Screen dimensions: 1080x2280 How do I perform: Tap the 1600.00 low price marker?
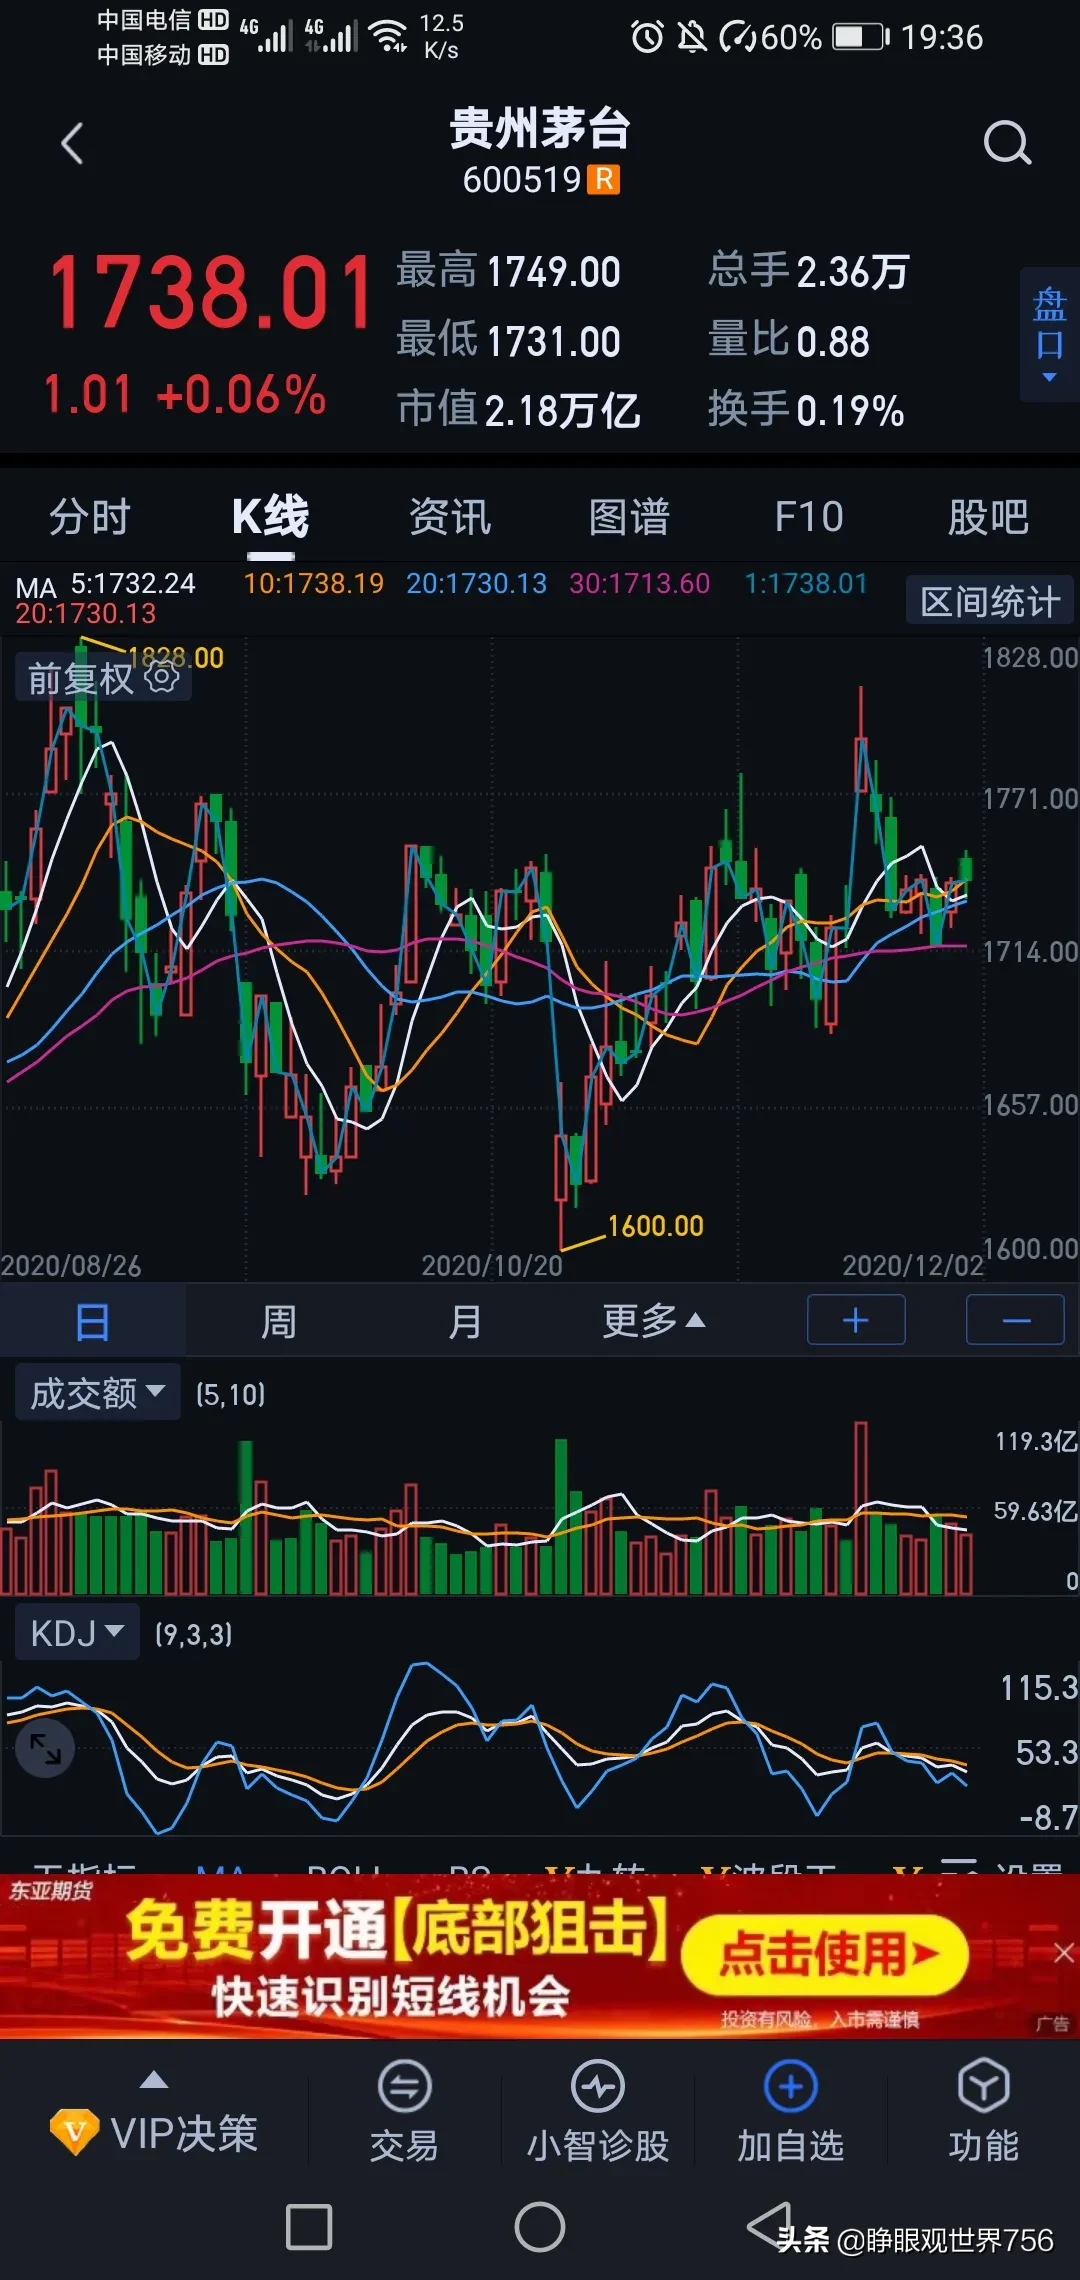pos(655,1225)
